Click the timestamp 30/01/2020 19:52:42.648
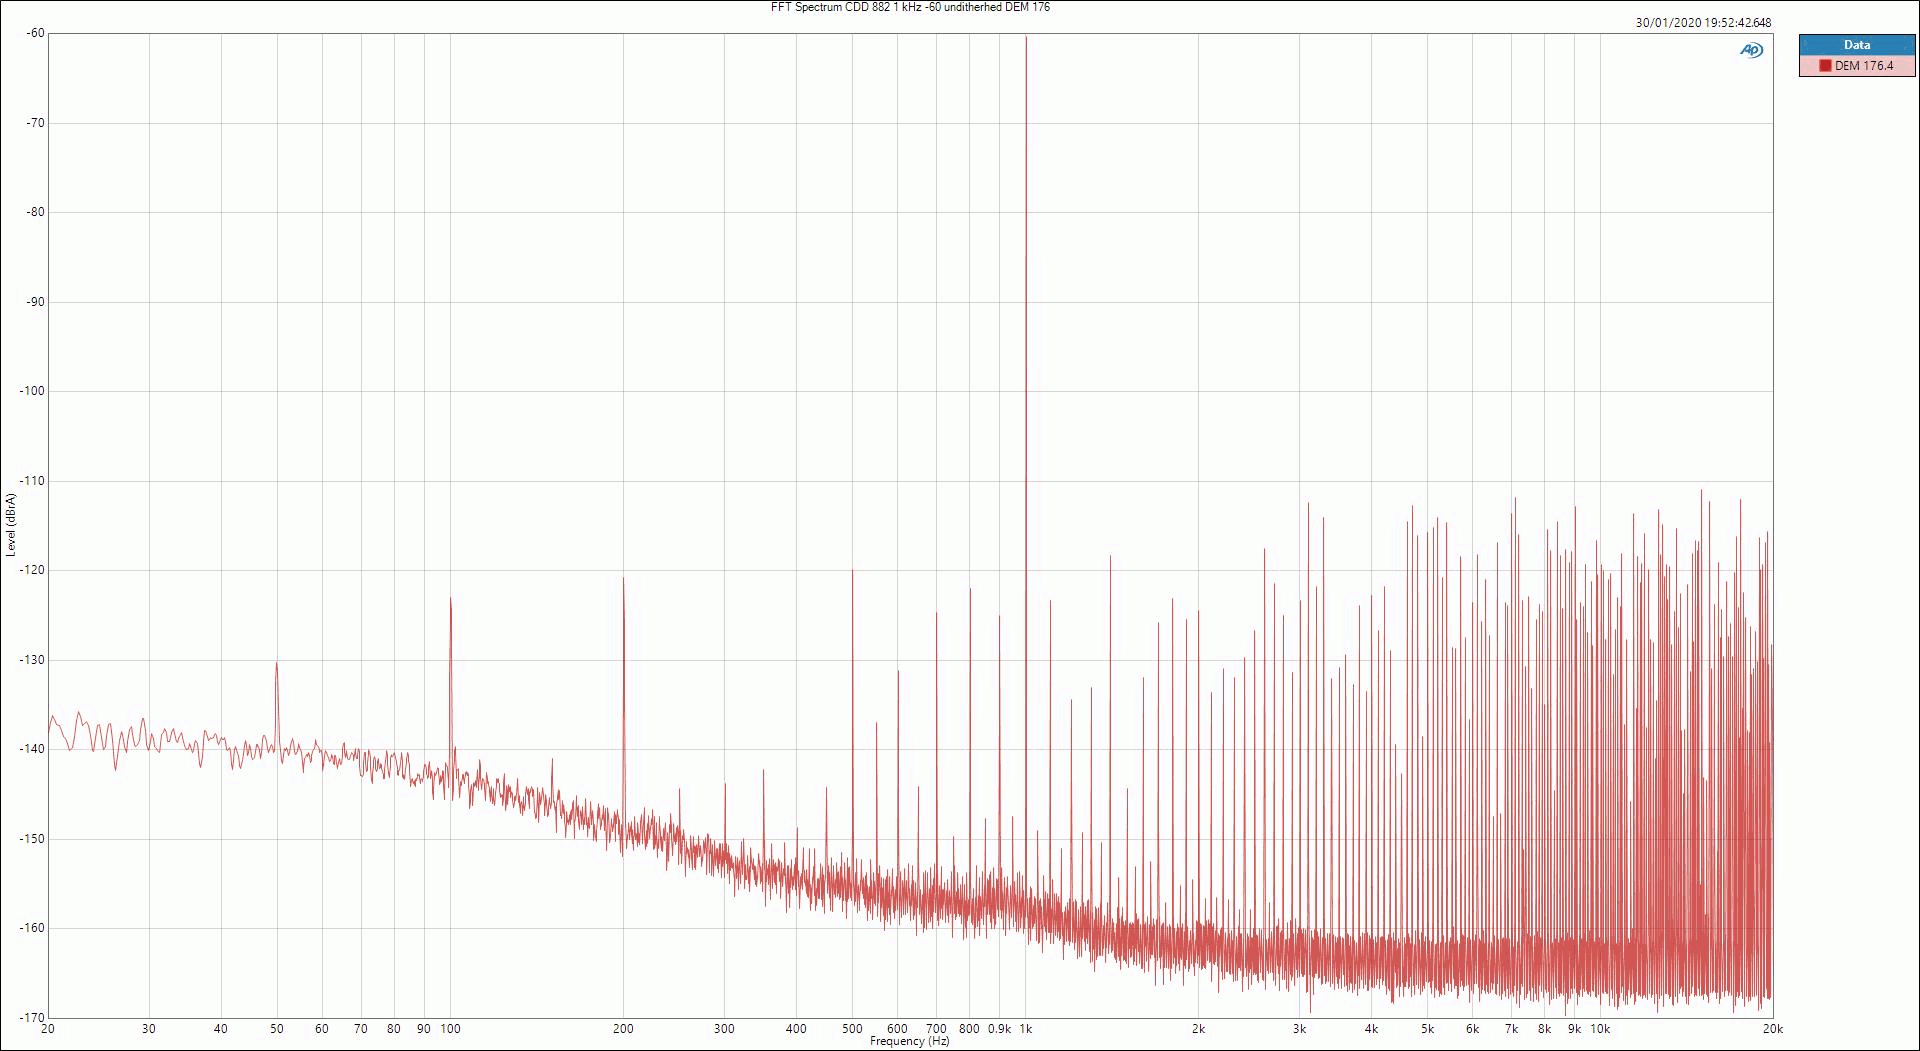The height and width of the screenshot is (1051, 1920). click(x=1703, y=23)
